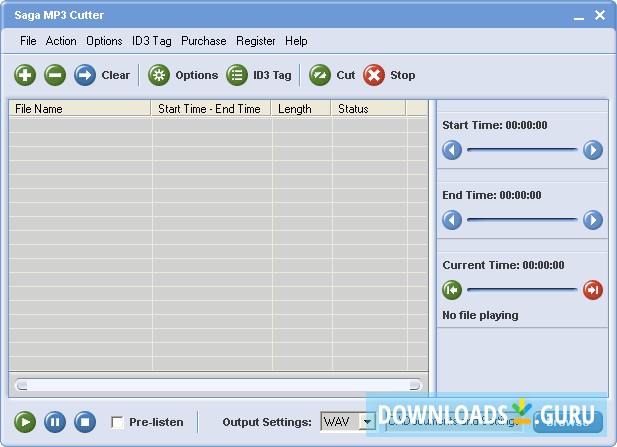Open the Register menu

(256, 41)
